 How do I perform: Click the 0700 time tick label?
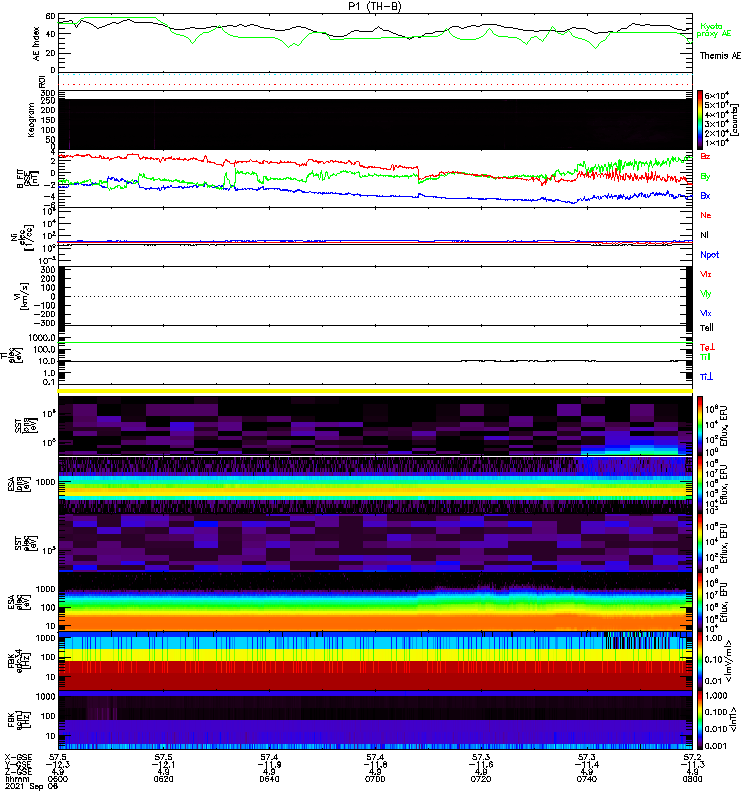[375, 779]
